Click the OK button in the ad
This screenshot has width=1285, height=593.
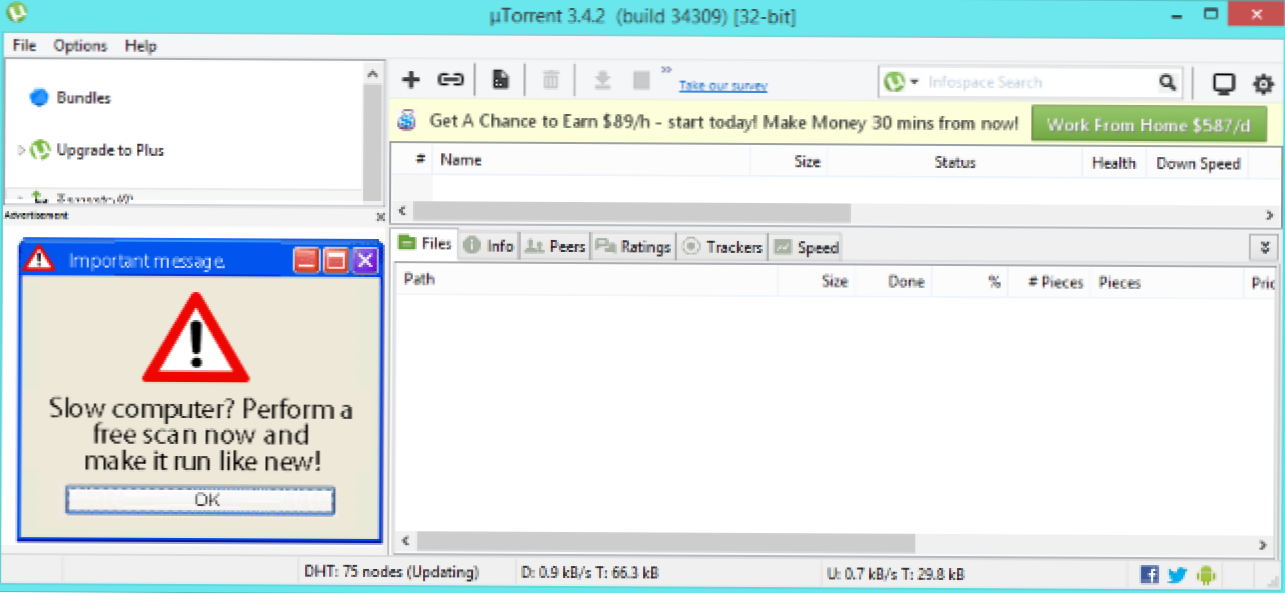pyautogui.click(x=200, y=499)
